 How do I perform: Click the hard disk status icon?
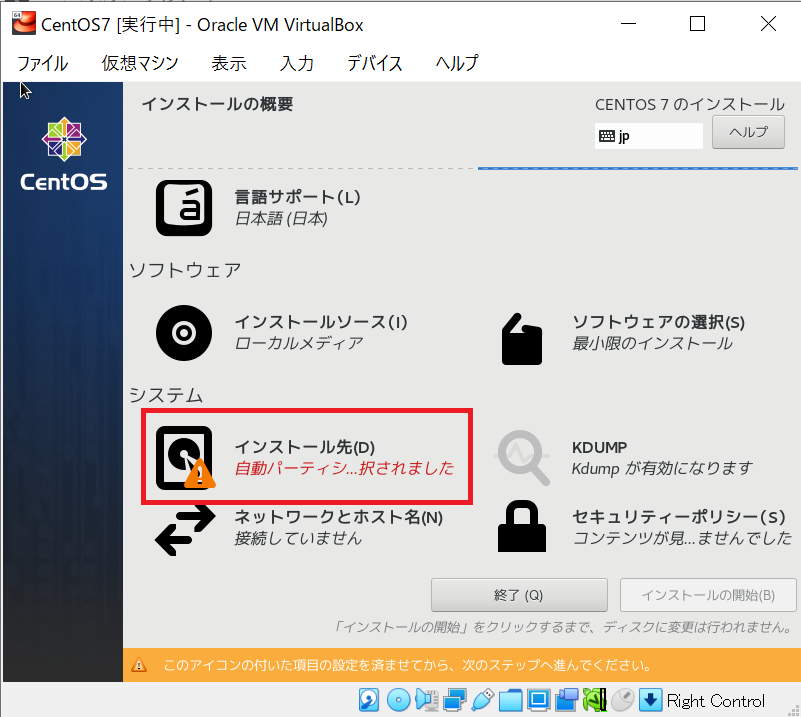(x=369, y=700)
